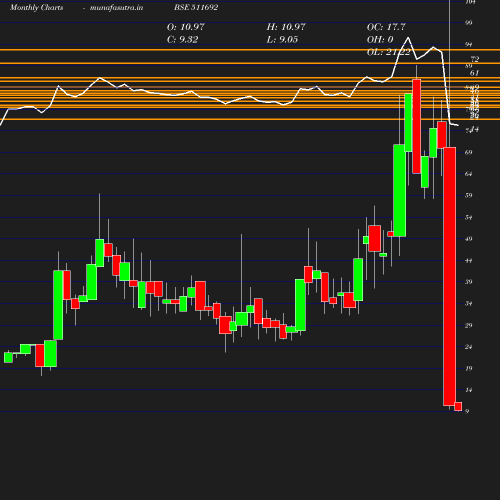
Task: Click the y-axis price label 69
Action: point(468,152)
